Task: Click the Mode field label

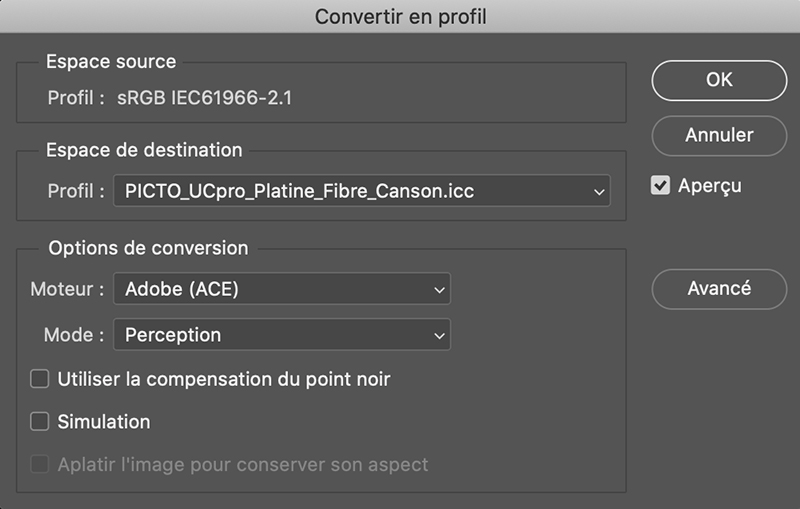Action: (73, 335)
